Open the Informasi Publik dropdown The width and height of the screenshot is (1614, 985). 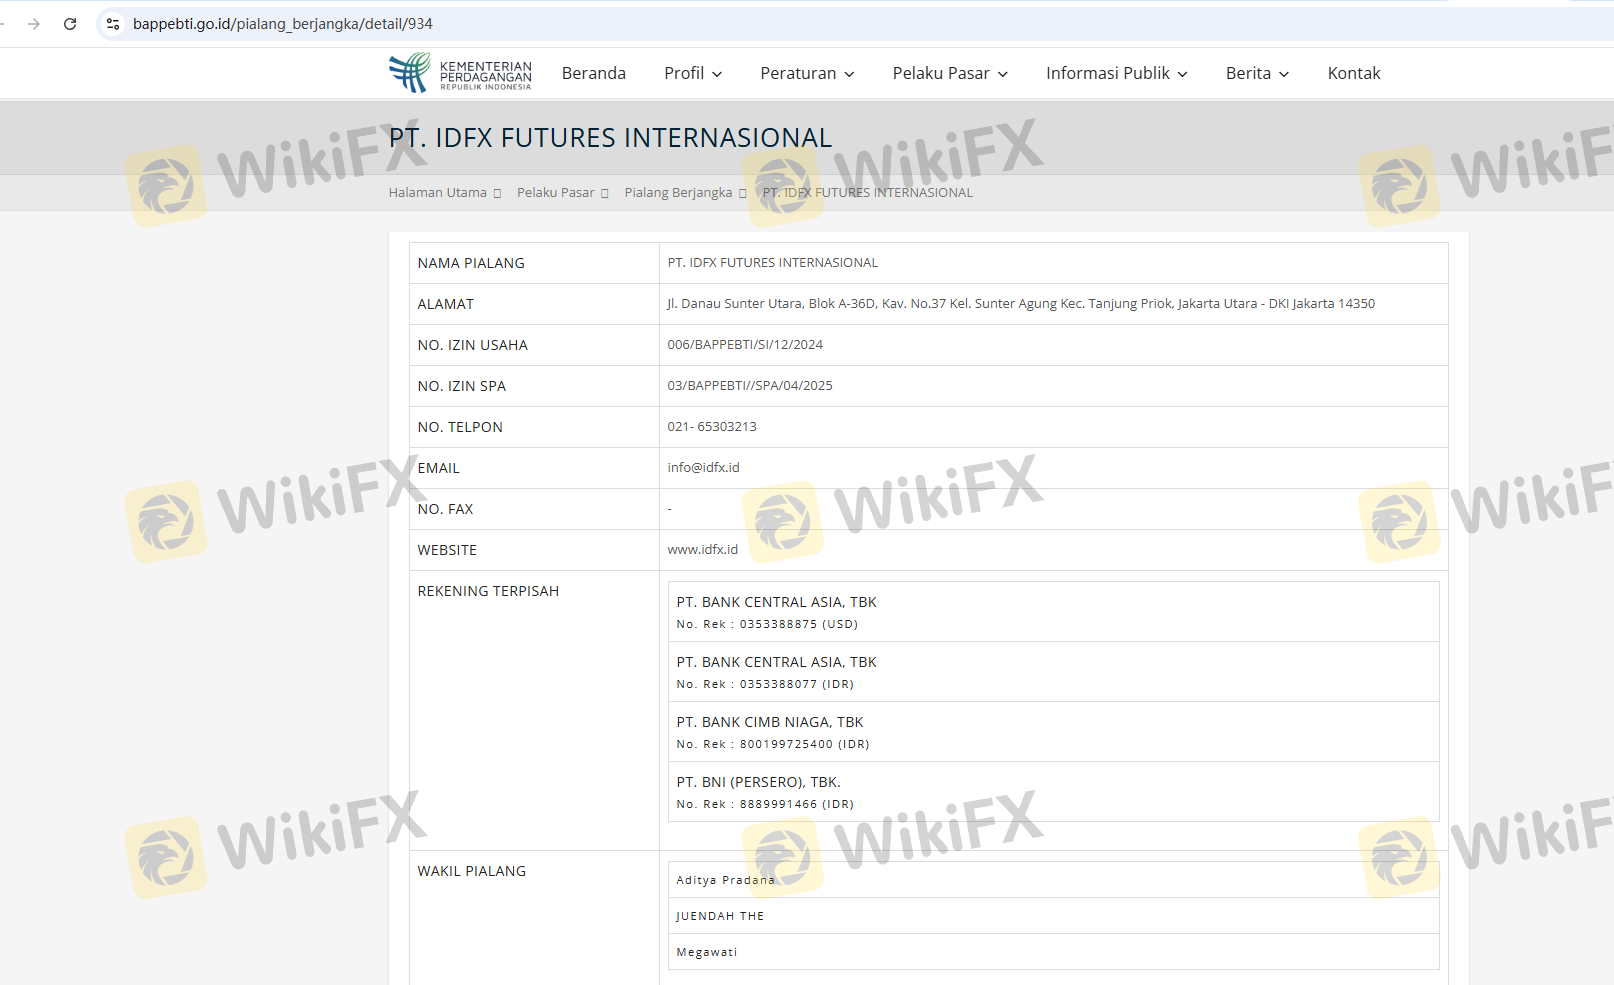coord(1116,73)
